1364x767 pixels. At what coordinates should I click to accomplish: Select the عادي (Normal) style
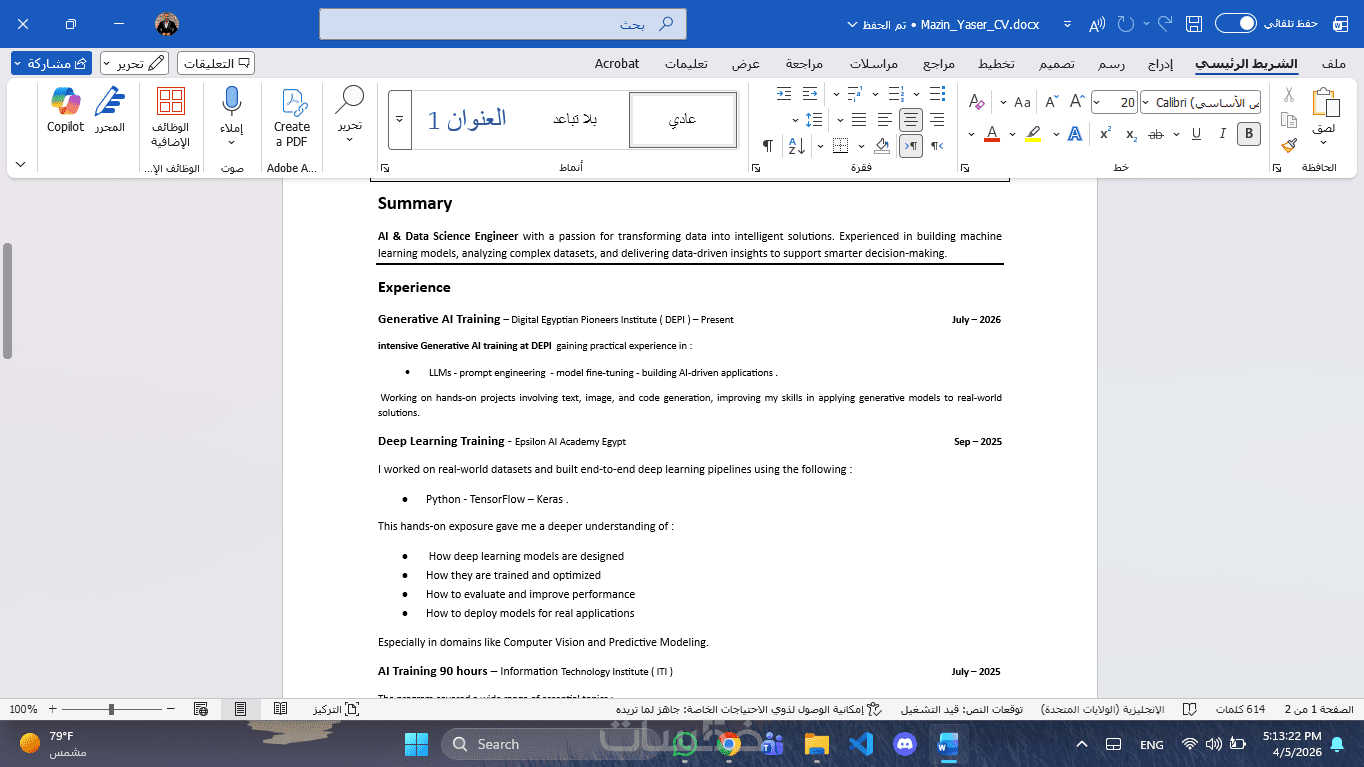pos(683,120)
